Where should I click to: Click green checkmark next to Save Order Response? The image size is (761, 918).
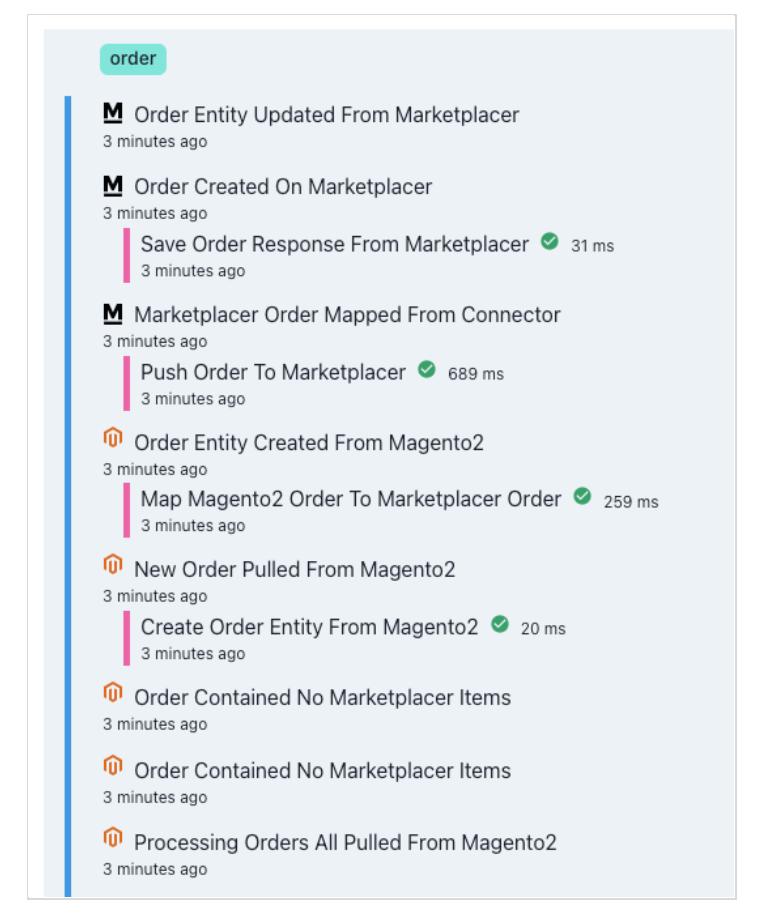(549, 242)
